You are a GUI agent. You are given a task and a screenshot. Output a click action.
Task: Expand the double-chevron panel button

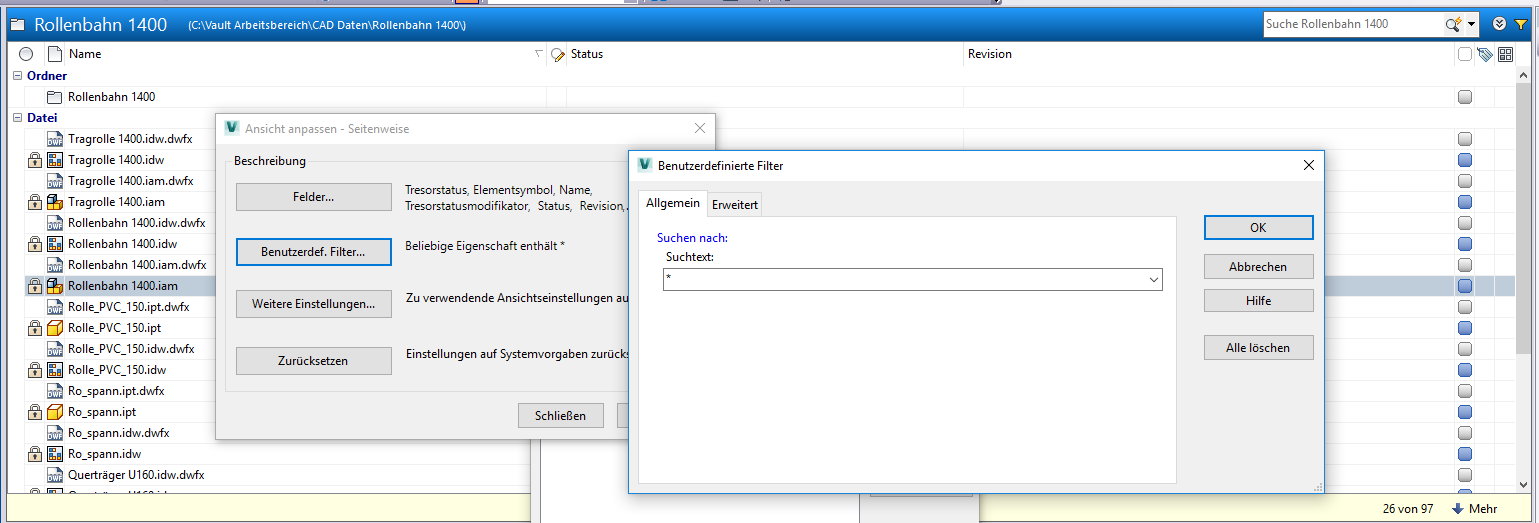(x=1499, y=24)
